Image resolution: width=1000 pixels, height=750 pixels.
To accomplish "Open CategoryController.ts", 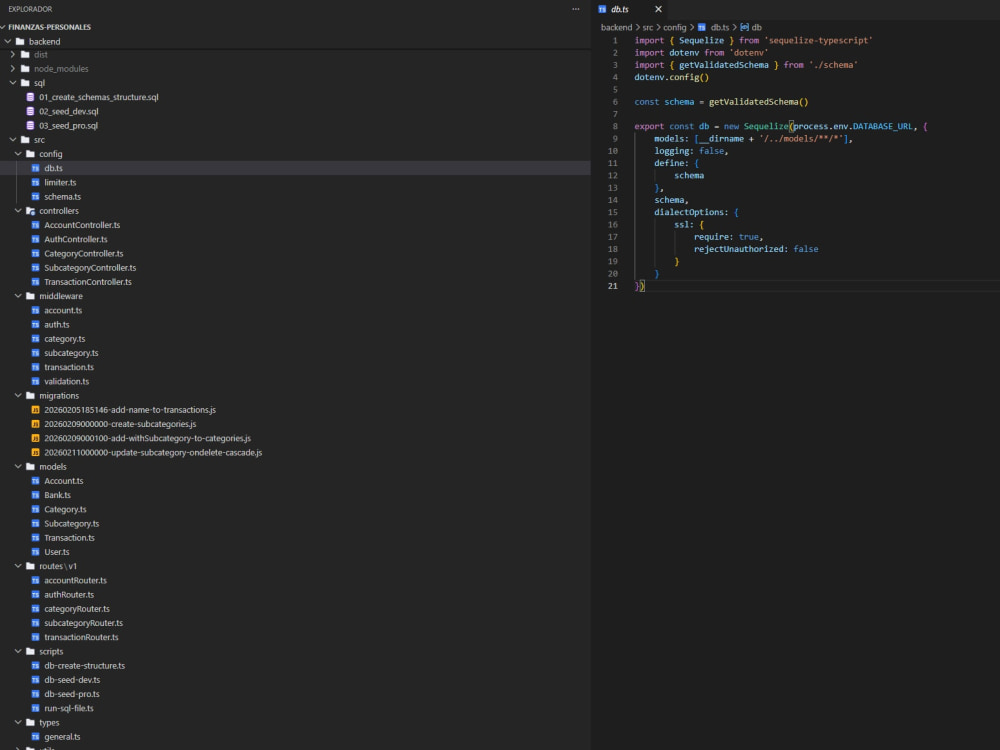I will point(84,253).
